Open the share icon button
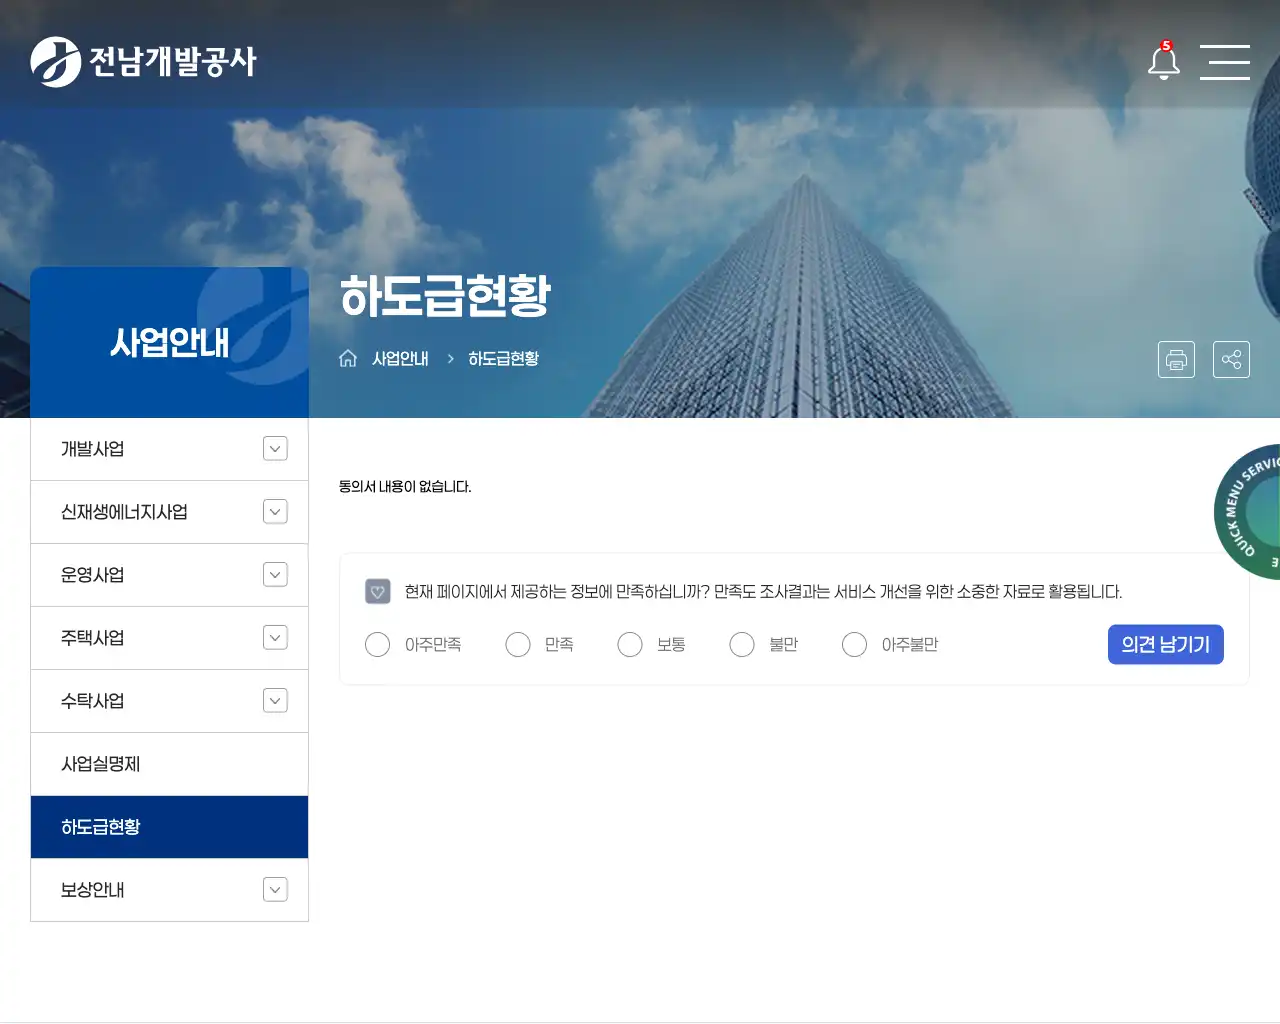 coord(1231,359)
